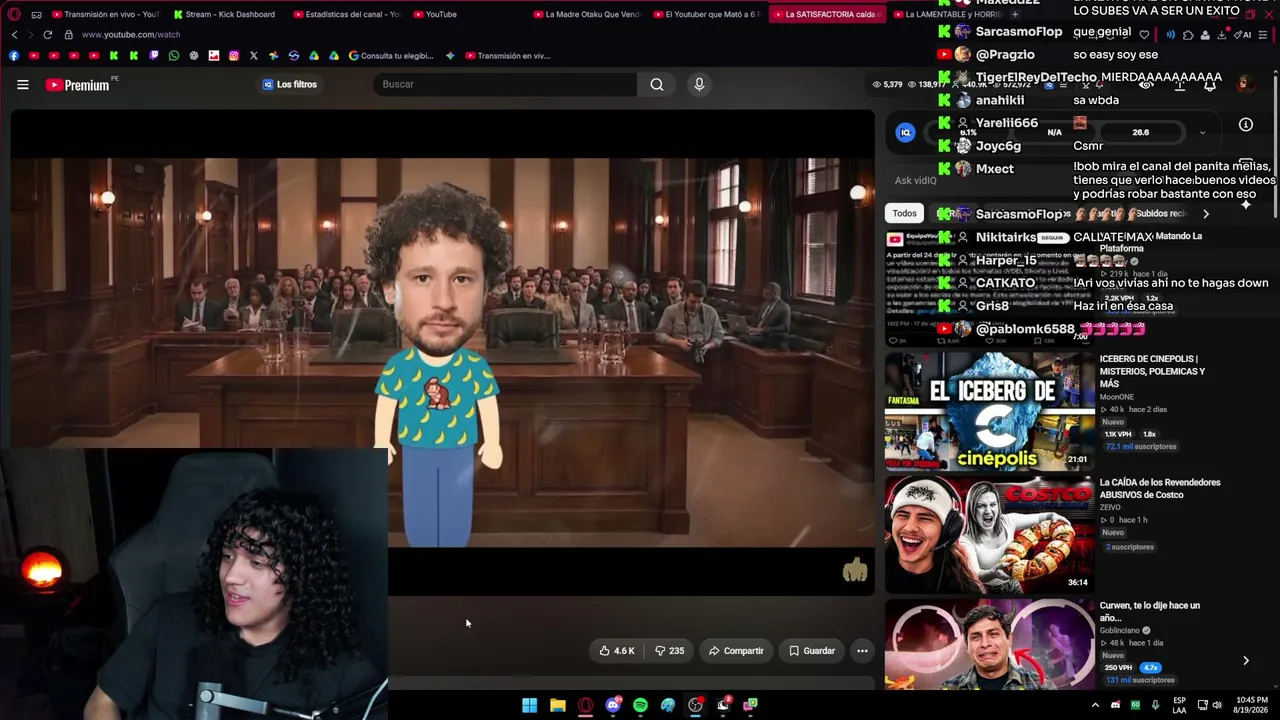
Task: Open Spotify from the taskbar
Action: (640, 705)
